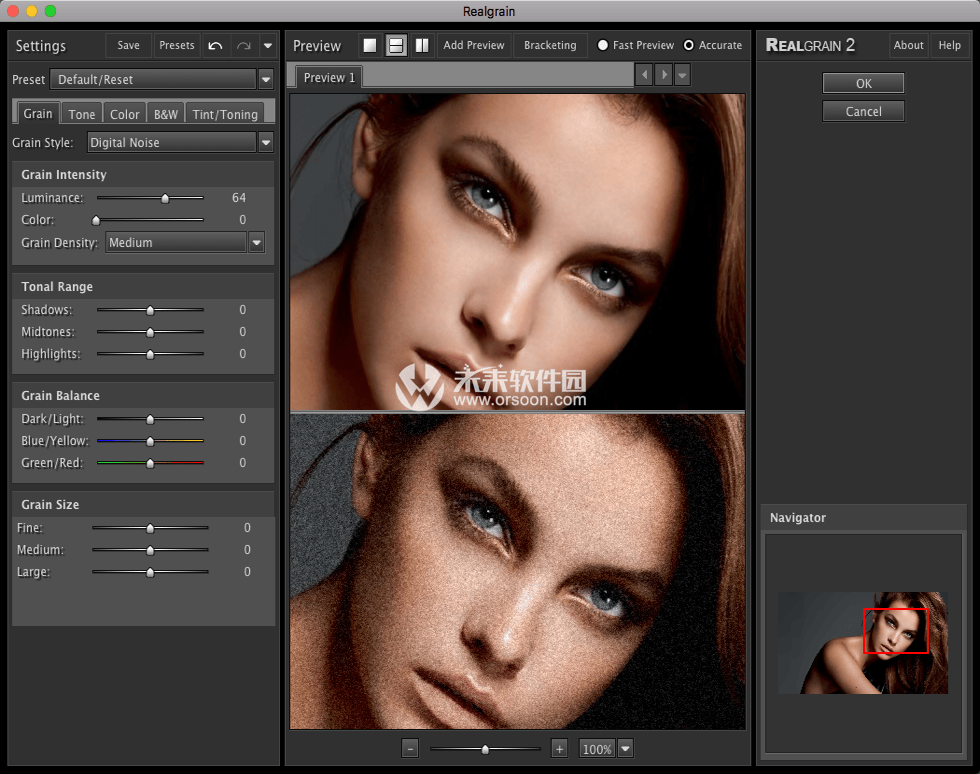Enable Fast Preview radio option
This screenshot has height=774, width=980.
(603, 46)
